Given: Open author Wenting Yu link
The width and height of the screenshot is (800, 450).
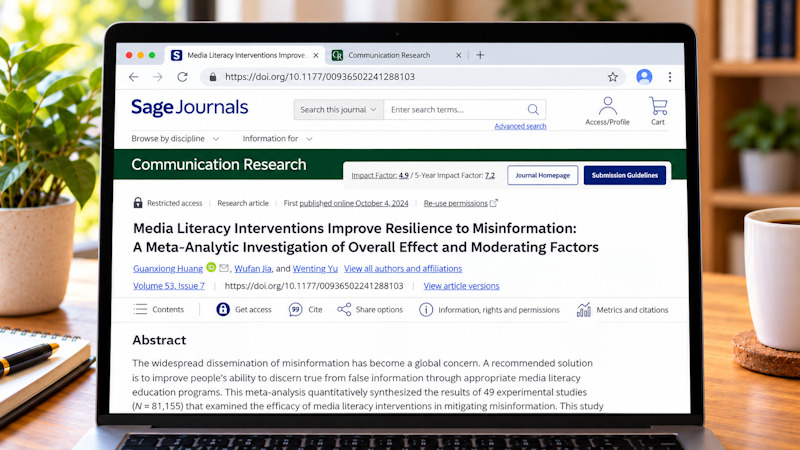Looking at the screenshot, I should [x=315, y=268].
